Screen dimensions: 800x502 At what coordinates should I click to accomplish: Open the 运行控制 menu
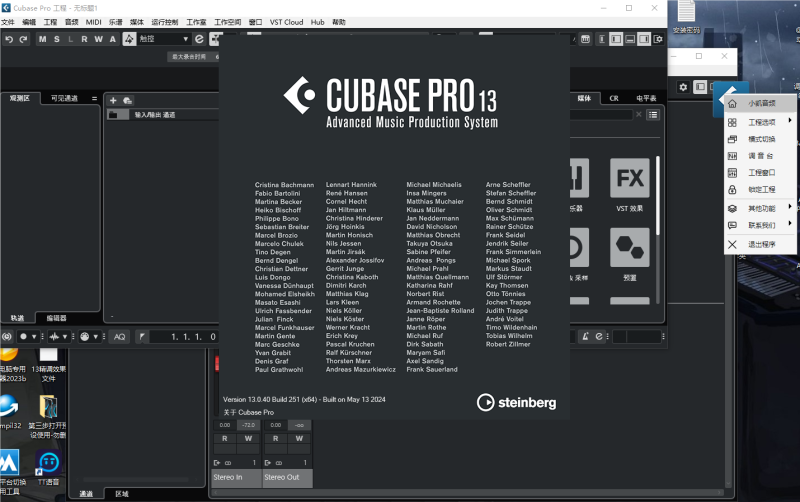[x=165, y=22]
